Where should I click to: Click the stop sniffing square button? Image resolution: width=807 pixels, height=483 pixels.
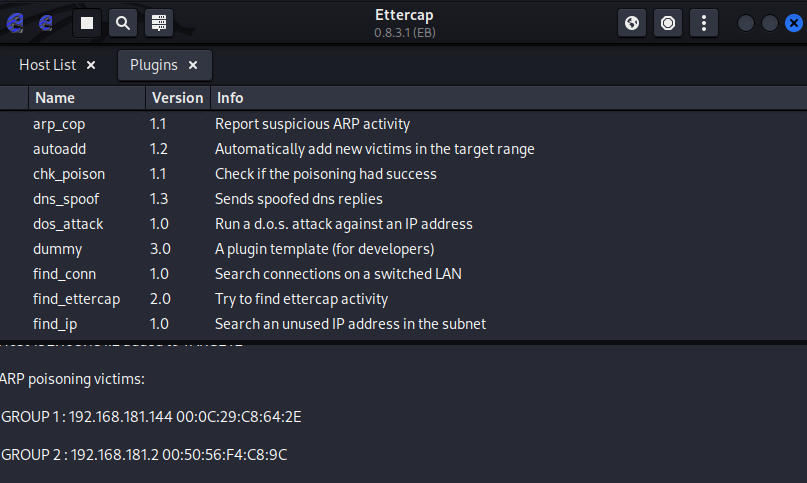click(x=88, y=22)
